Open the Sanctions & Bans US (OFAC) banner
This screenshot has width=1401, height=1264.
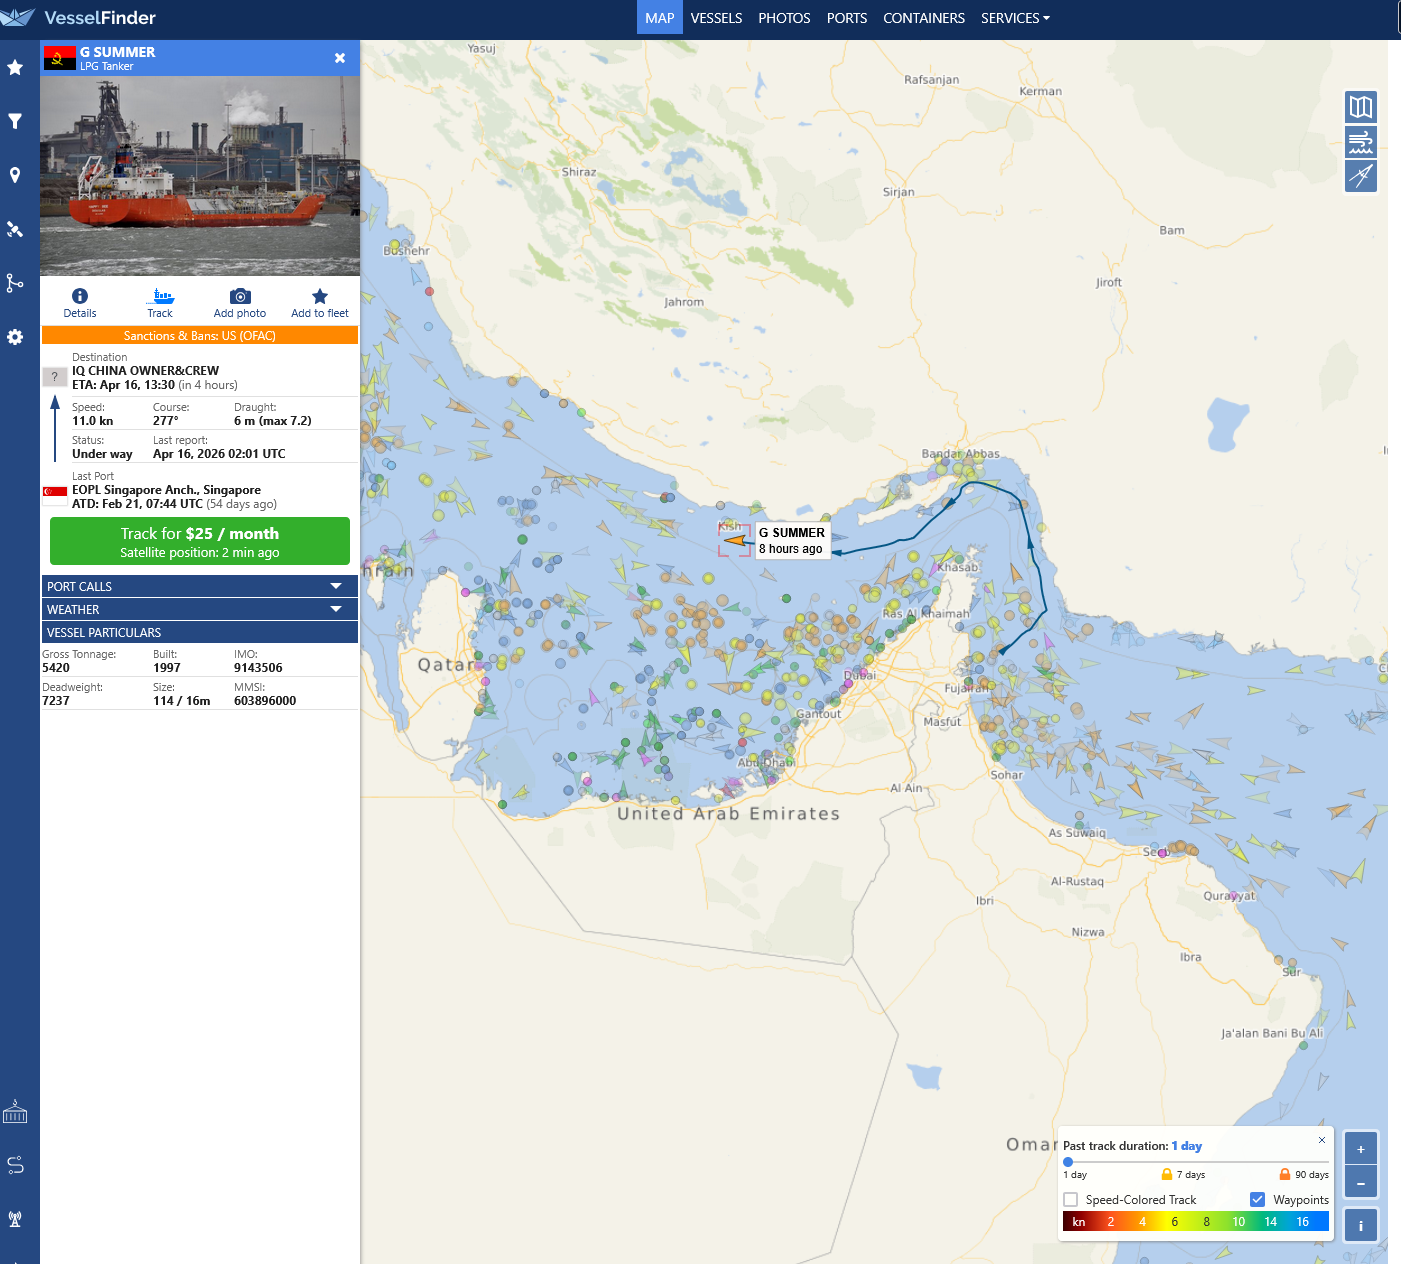tap(200, 336)
